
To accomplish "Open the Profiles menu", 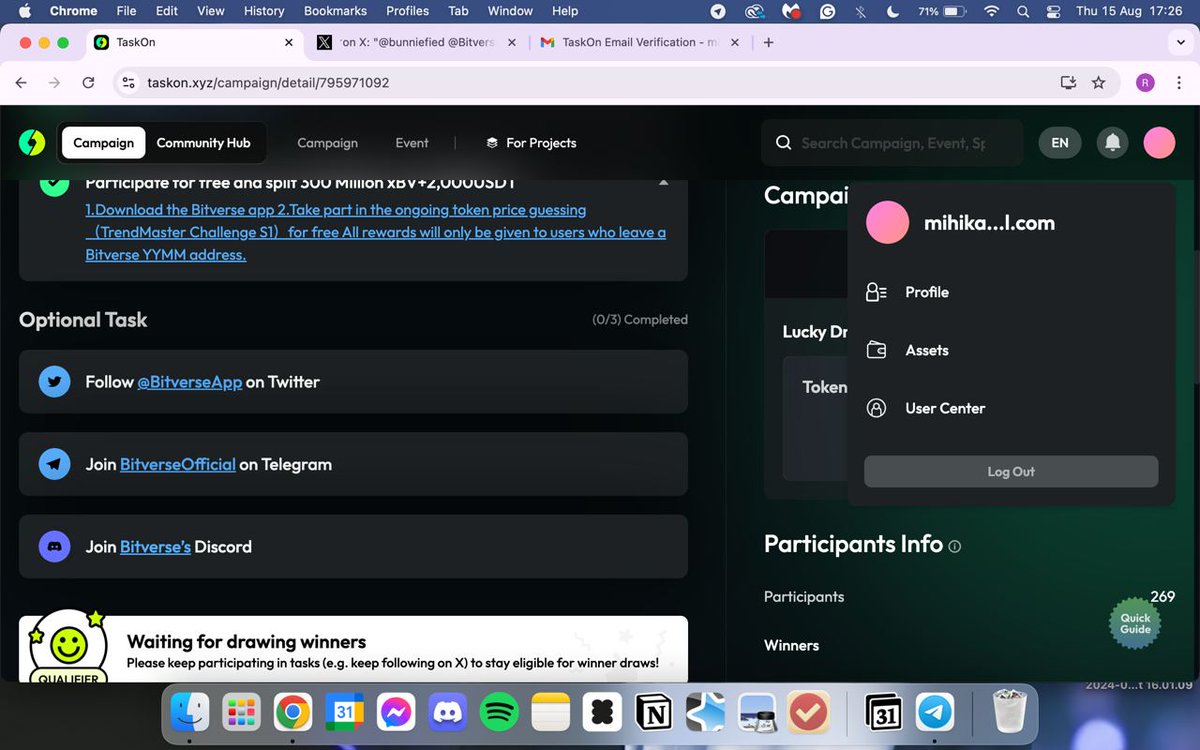I will tap(407, 11).
